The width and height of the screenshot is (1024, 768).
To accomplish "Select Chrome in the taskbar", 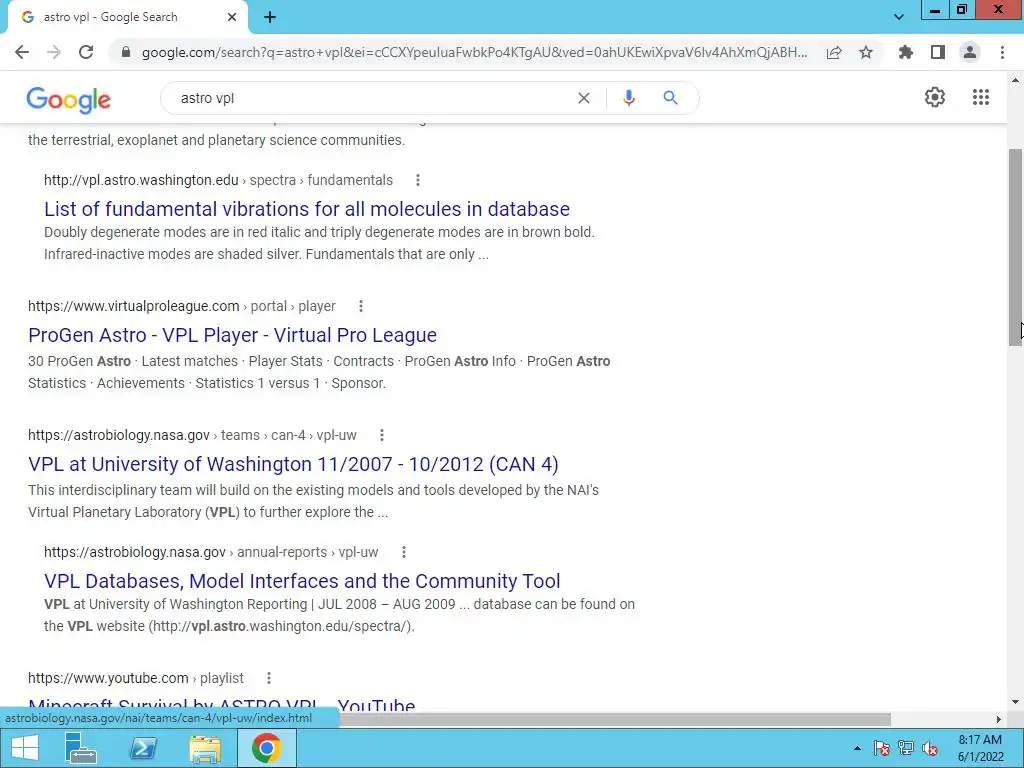I will pos(266,748).
